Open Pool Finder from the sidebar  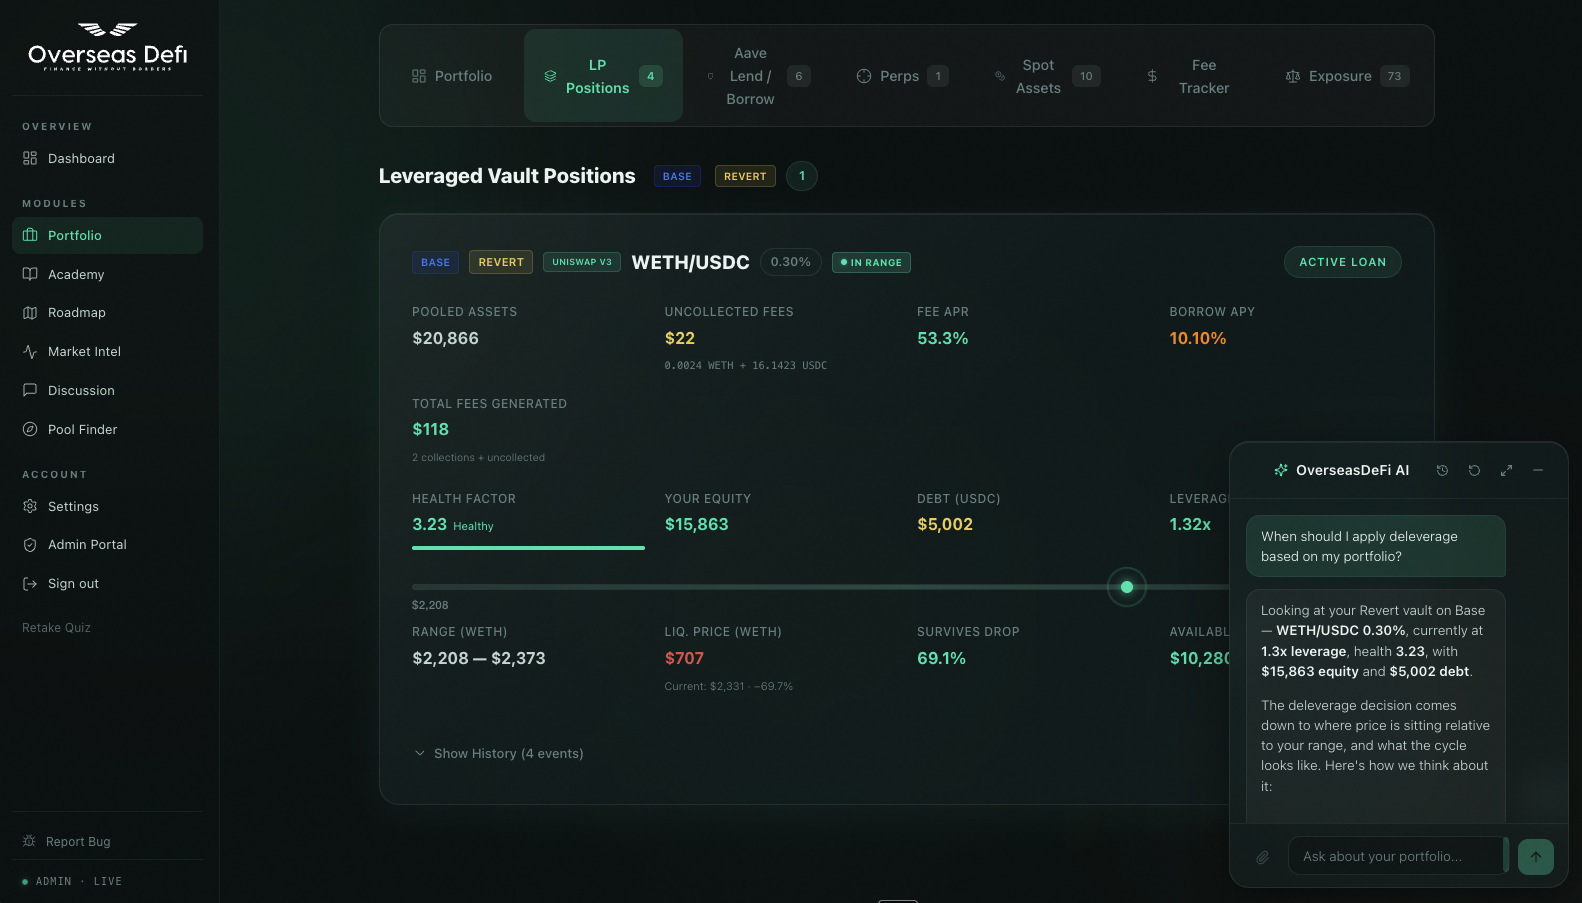[x=107, y=429]
